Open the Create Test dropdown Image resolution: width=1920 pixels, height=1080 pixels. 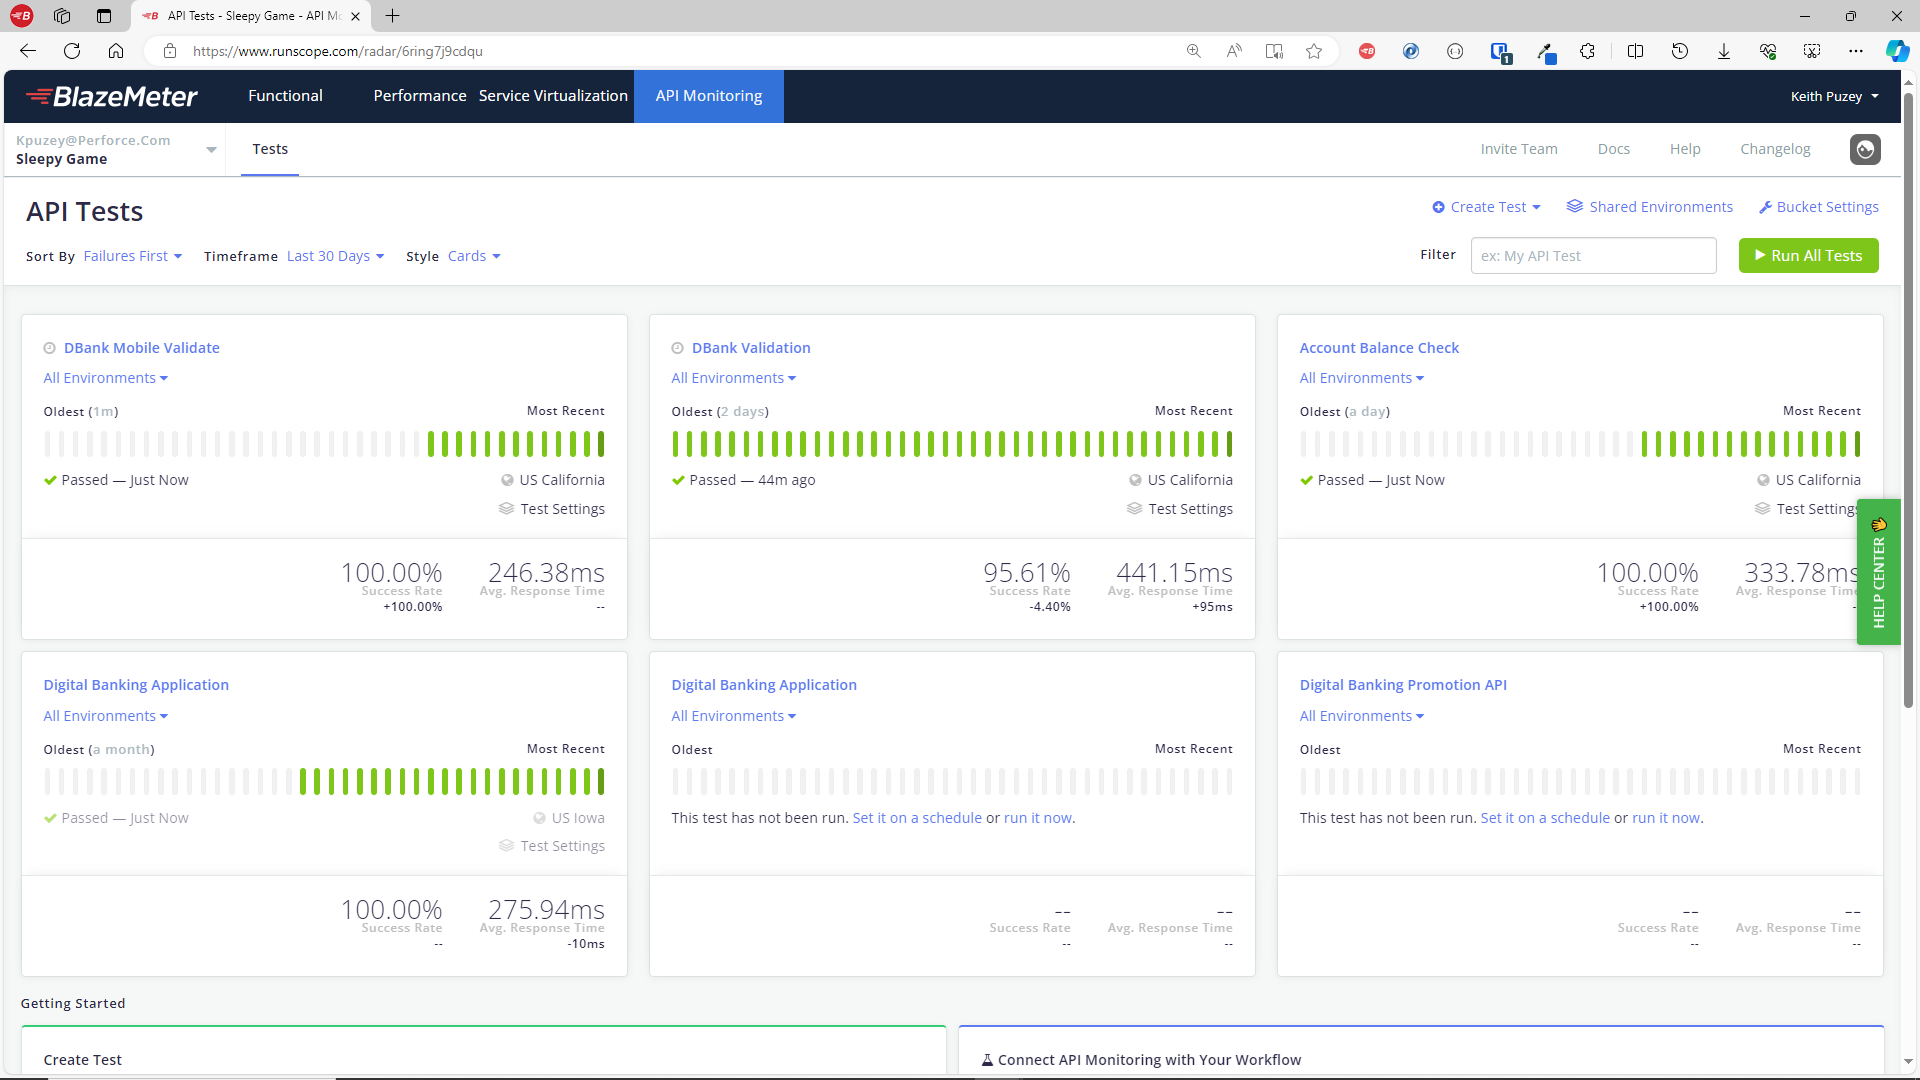click(1487, 207)
